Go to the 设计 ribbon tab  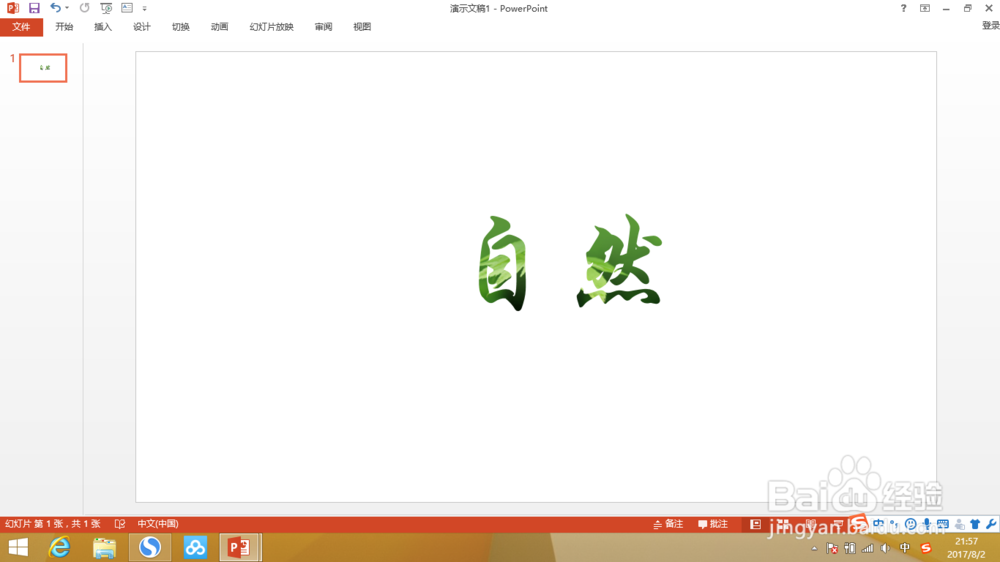point(142,27)
